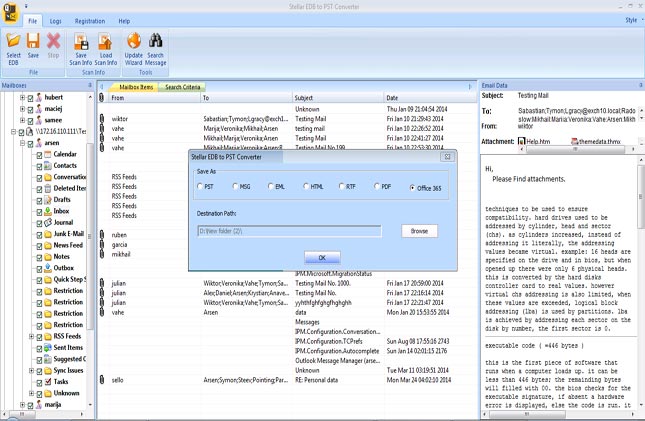The width and height of the screenshot is (645, 421).
Task: Select the PST save format
Action: 200,186
